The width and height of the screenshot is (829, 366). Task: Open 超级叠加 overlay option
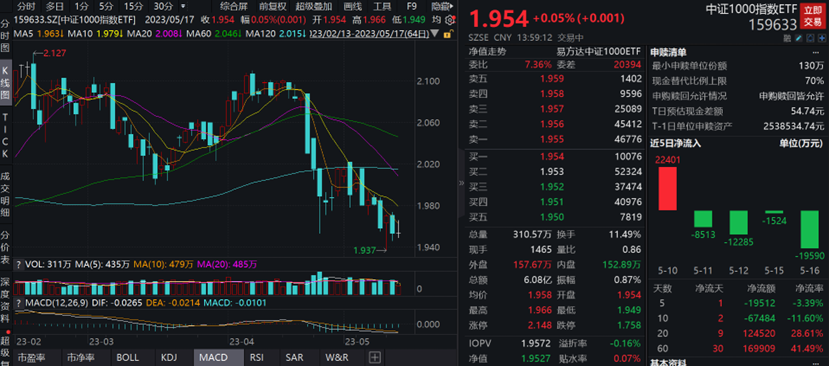[x=314, y=6]
